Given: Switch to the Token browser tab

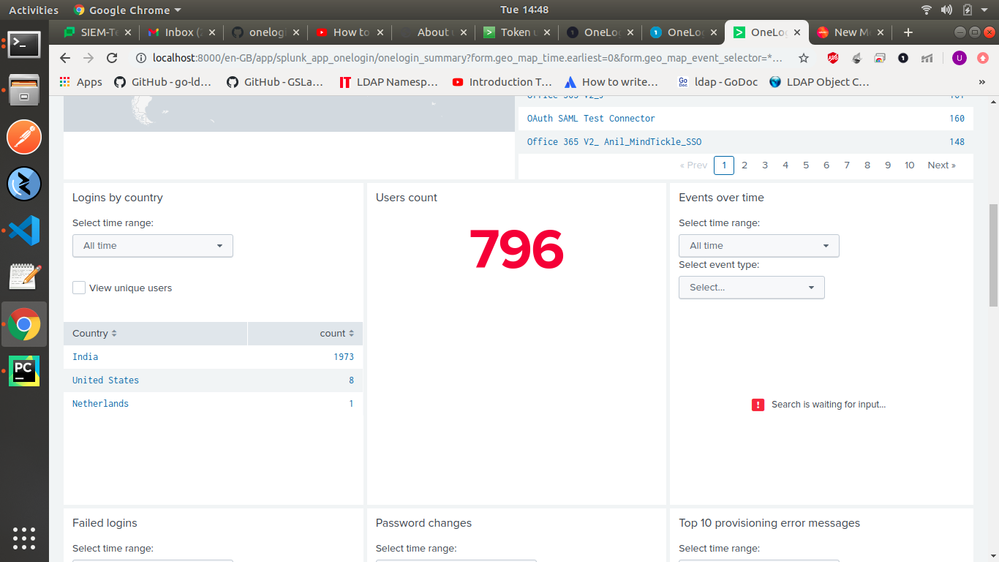Looking at the screenshot, I should coord(514,32).
